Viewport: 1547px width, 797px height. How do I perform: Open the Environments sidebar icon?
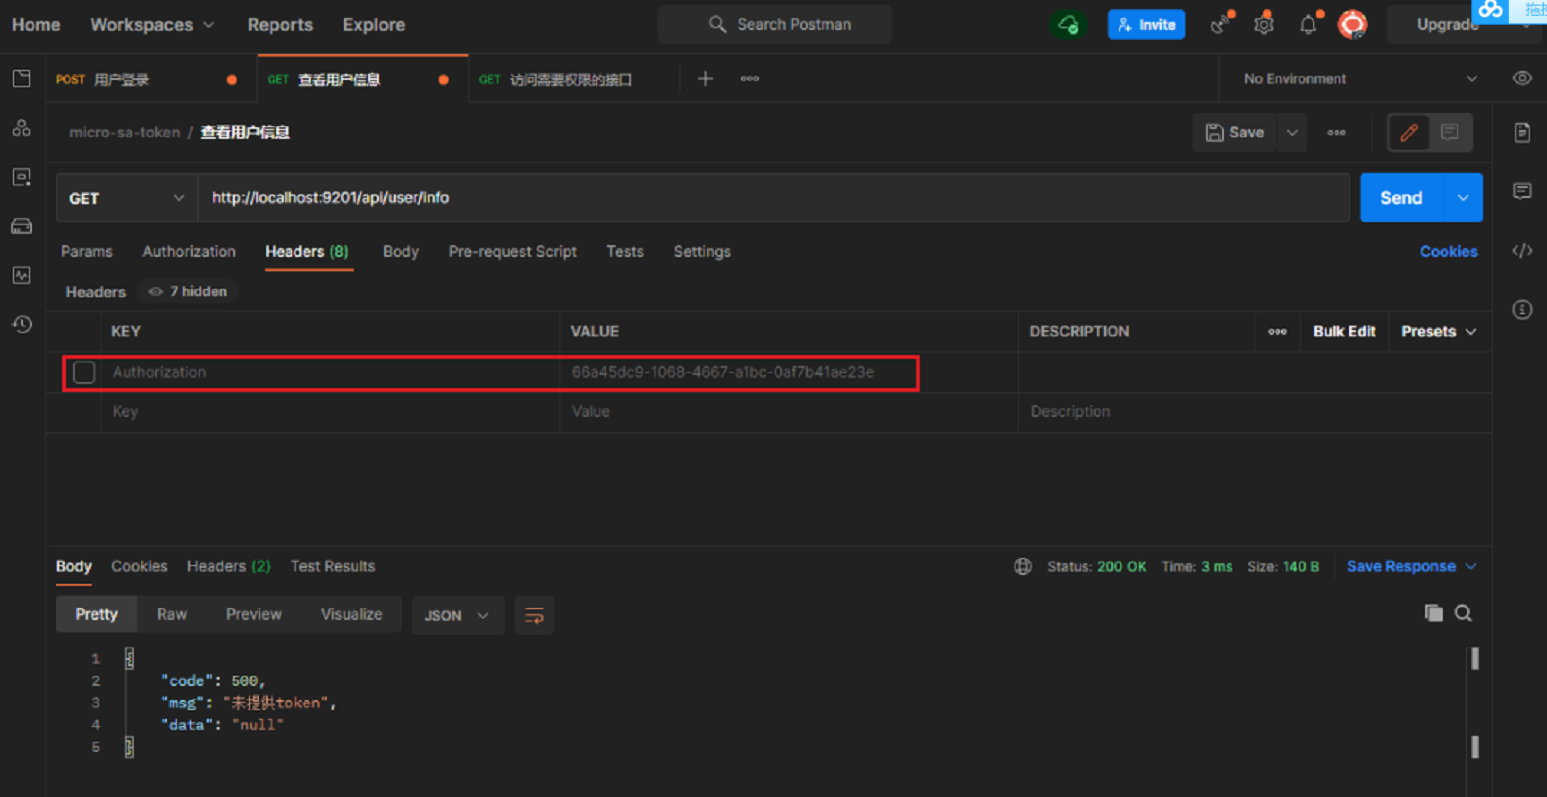[x=22, y=177]
